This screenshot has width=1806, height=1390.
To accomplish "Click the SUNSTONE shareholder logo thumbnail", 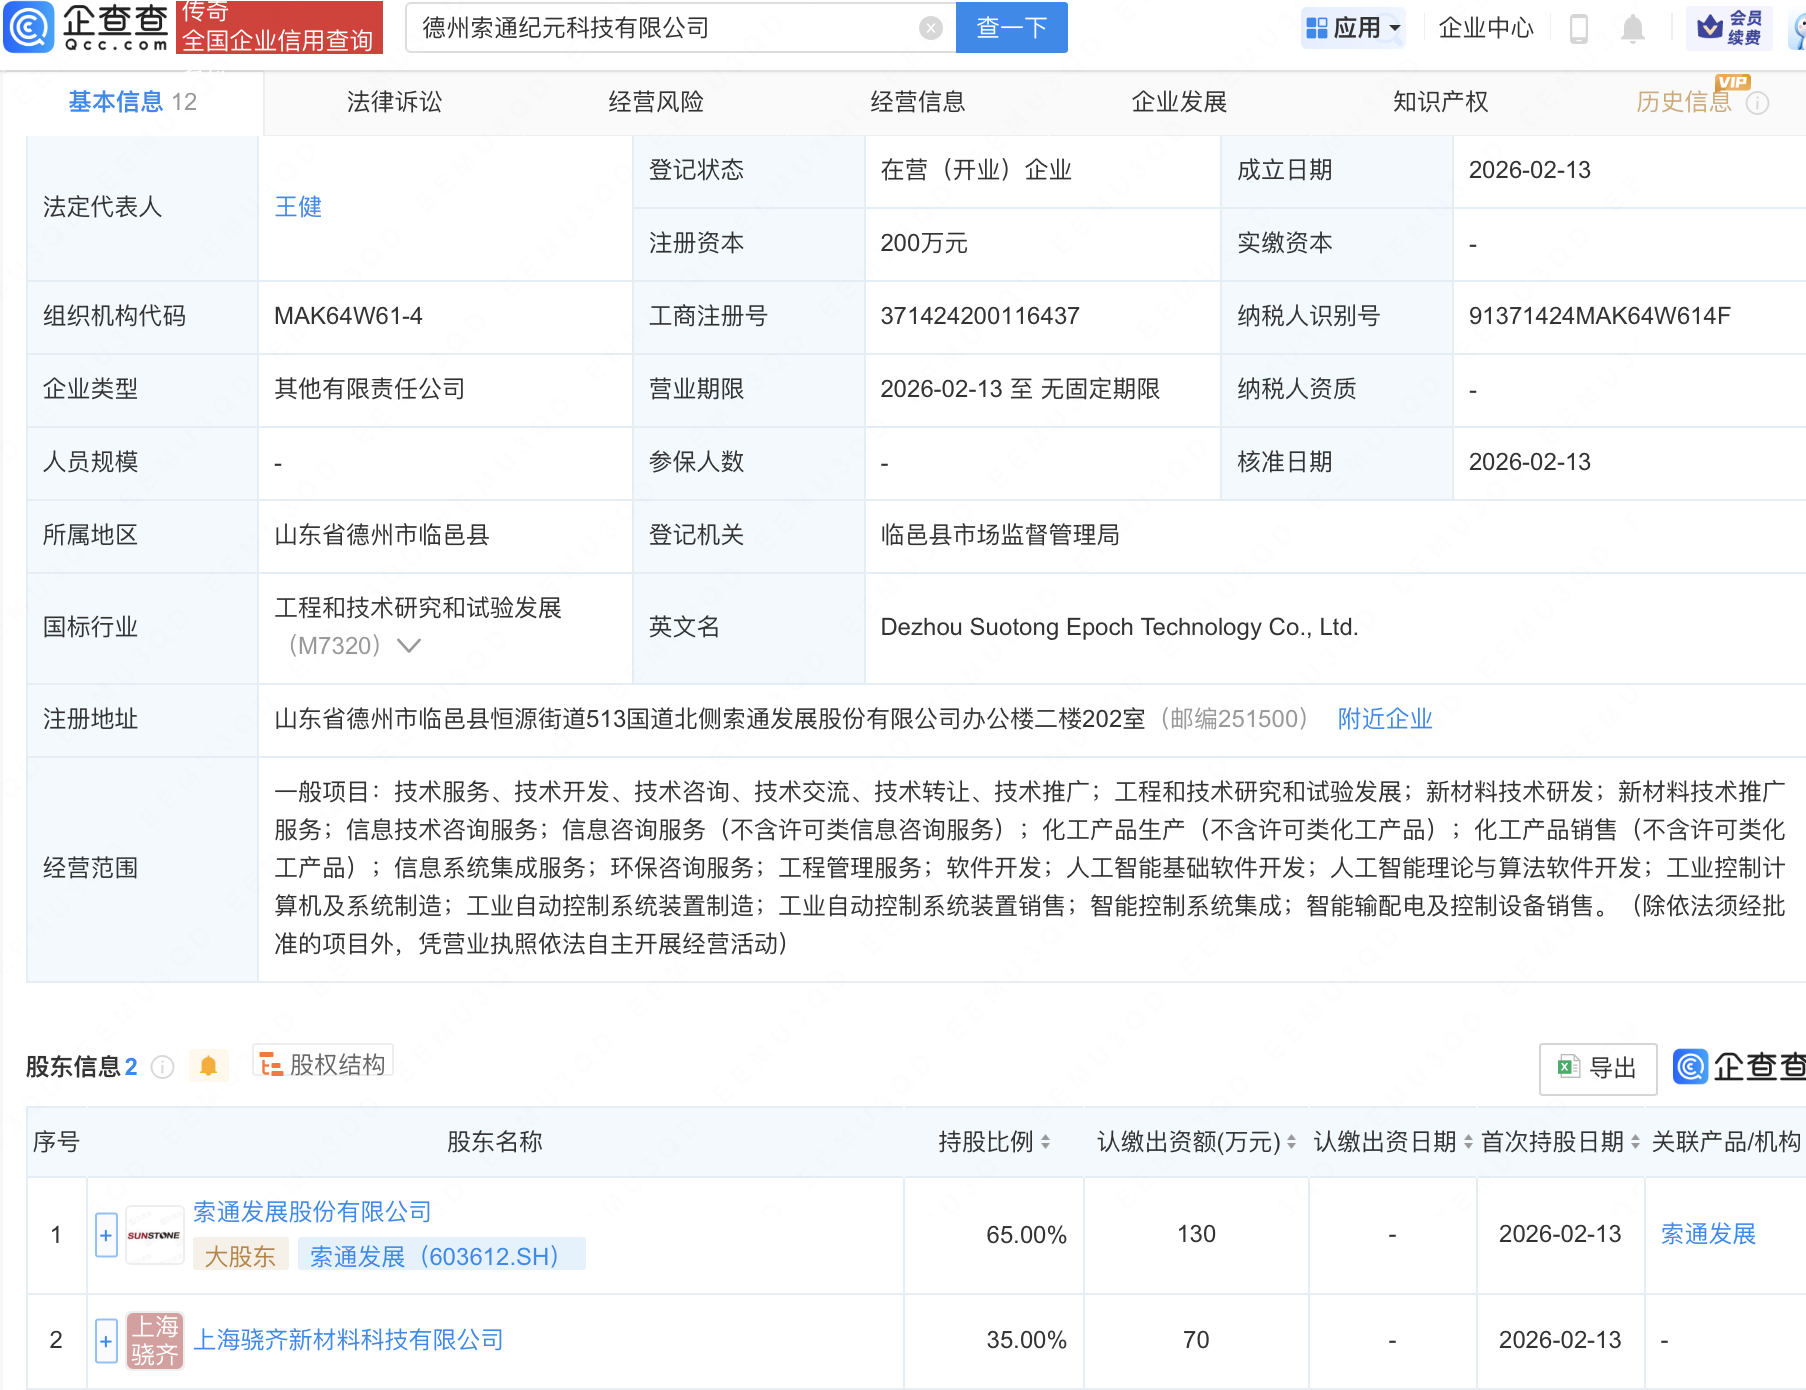I will tap(154, 1235).
